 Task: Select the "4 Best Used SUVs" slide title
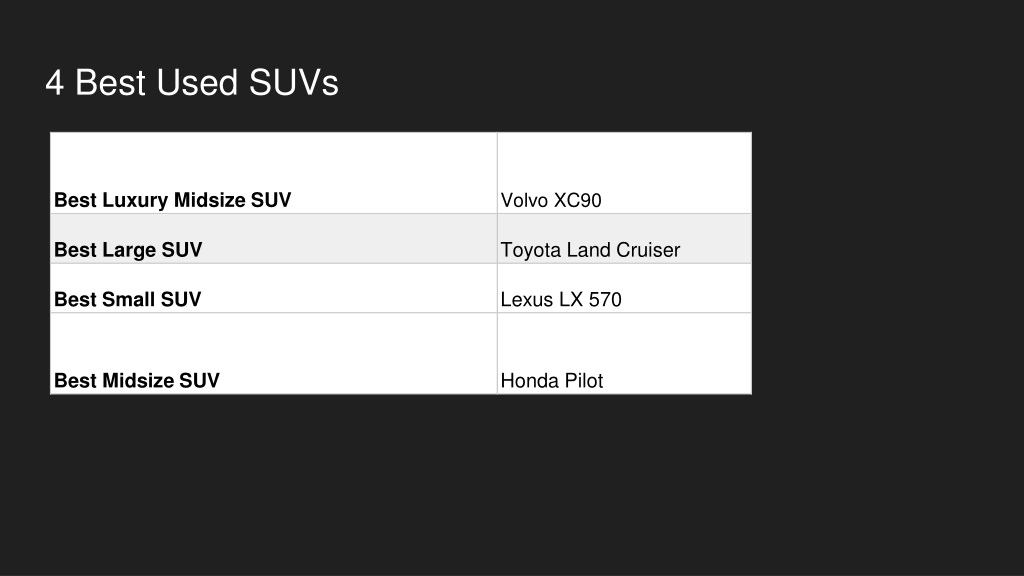tap(192, 83)
